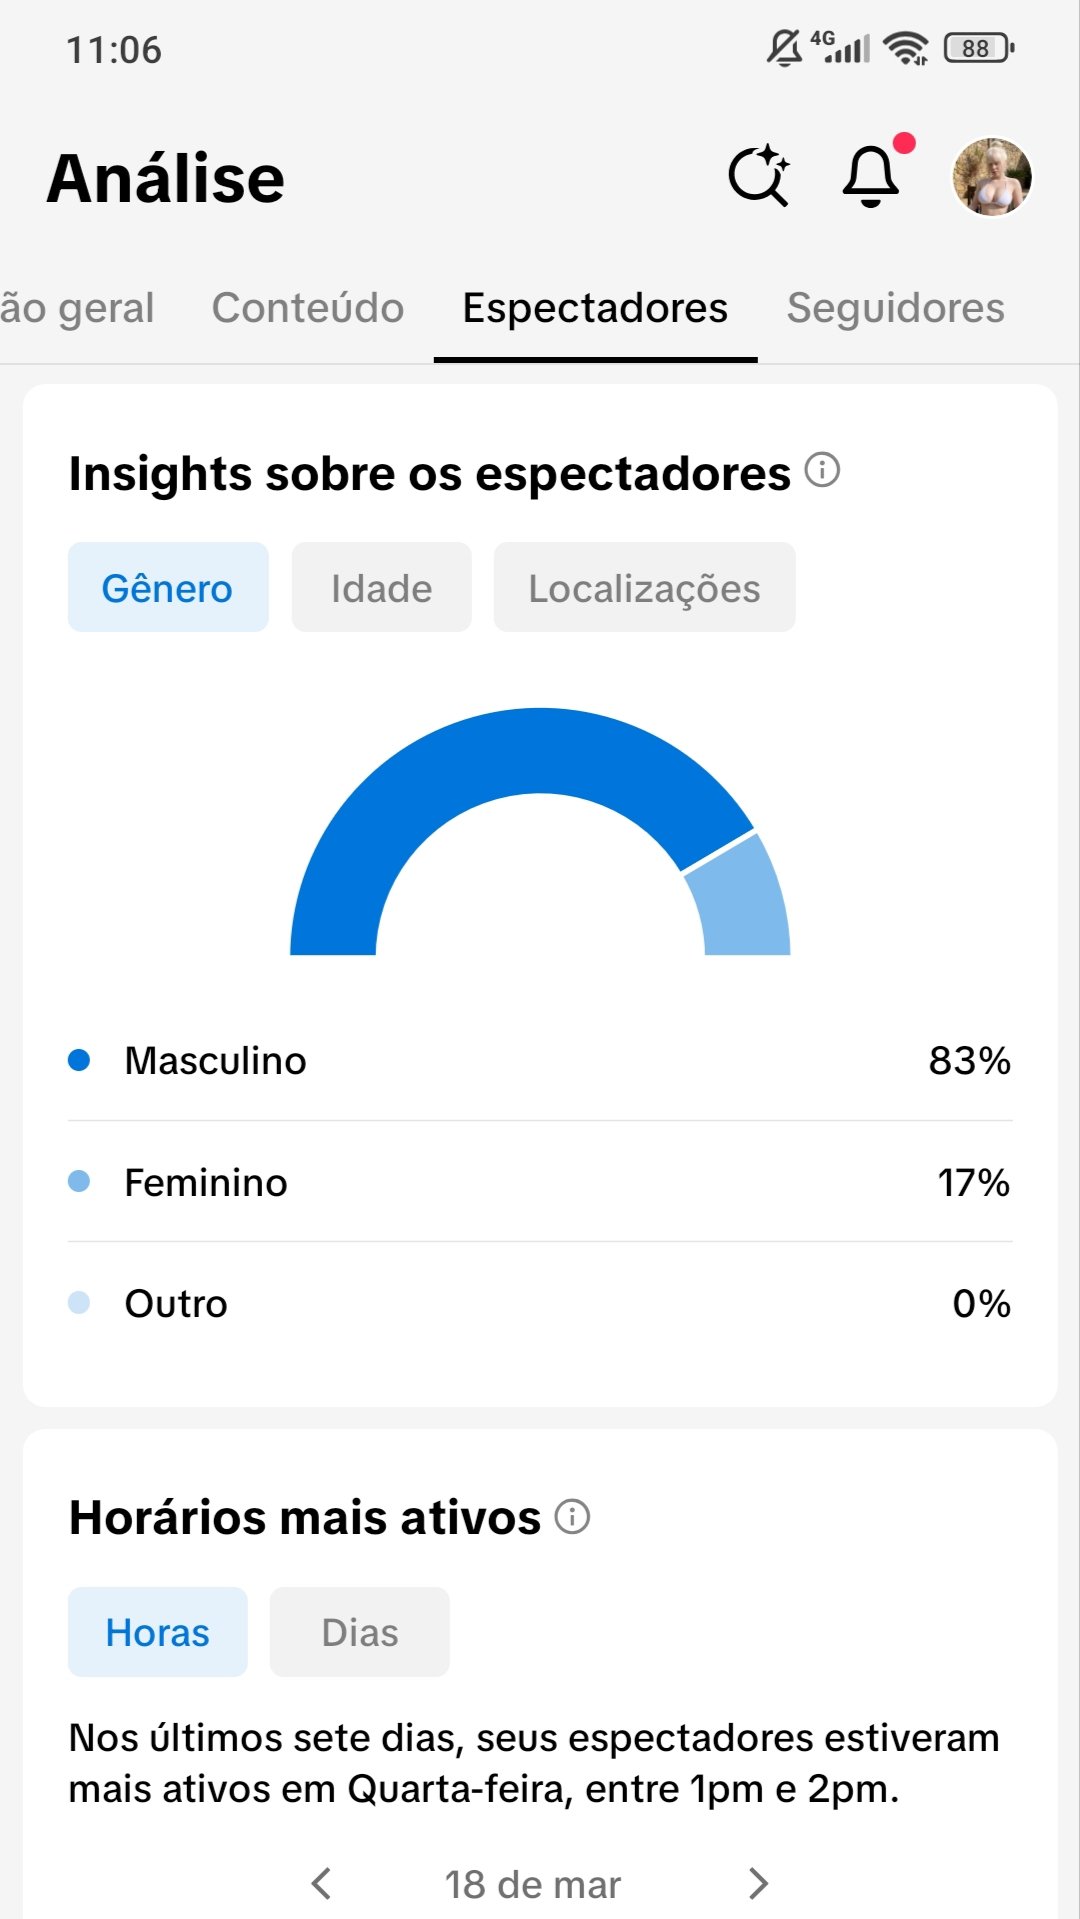Switch insights to Idade
The height and width of the screenshot is (1919, 1080).
(x=381, y=588)
